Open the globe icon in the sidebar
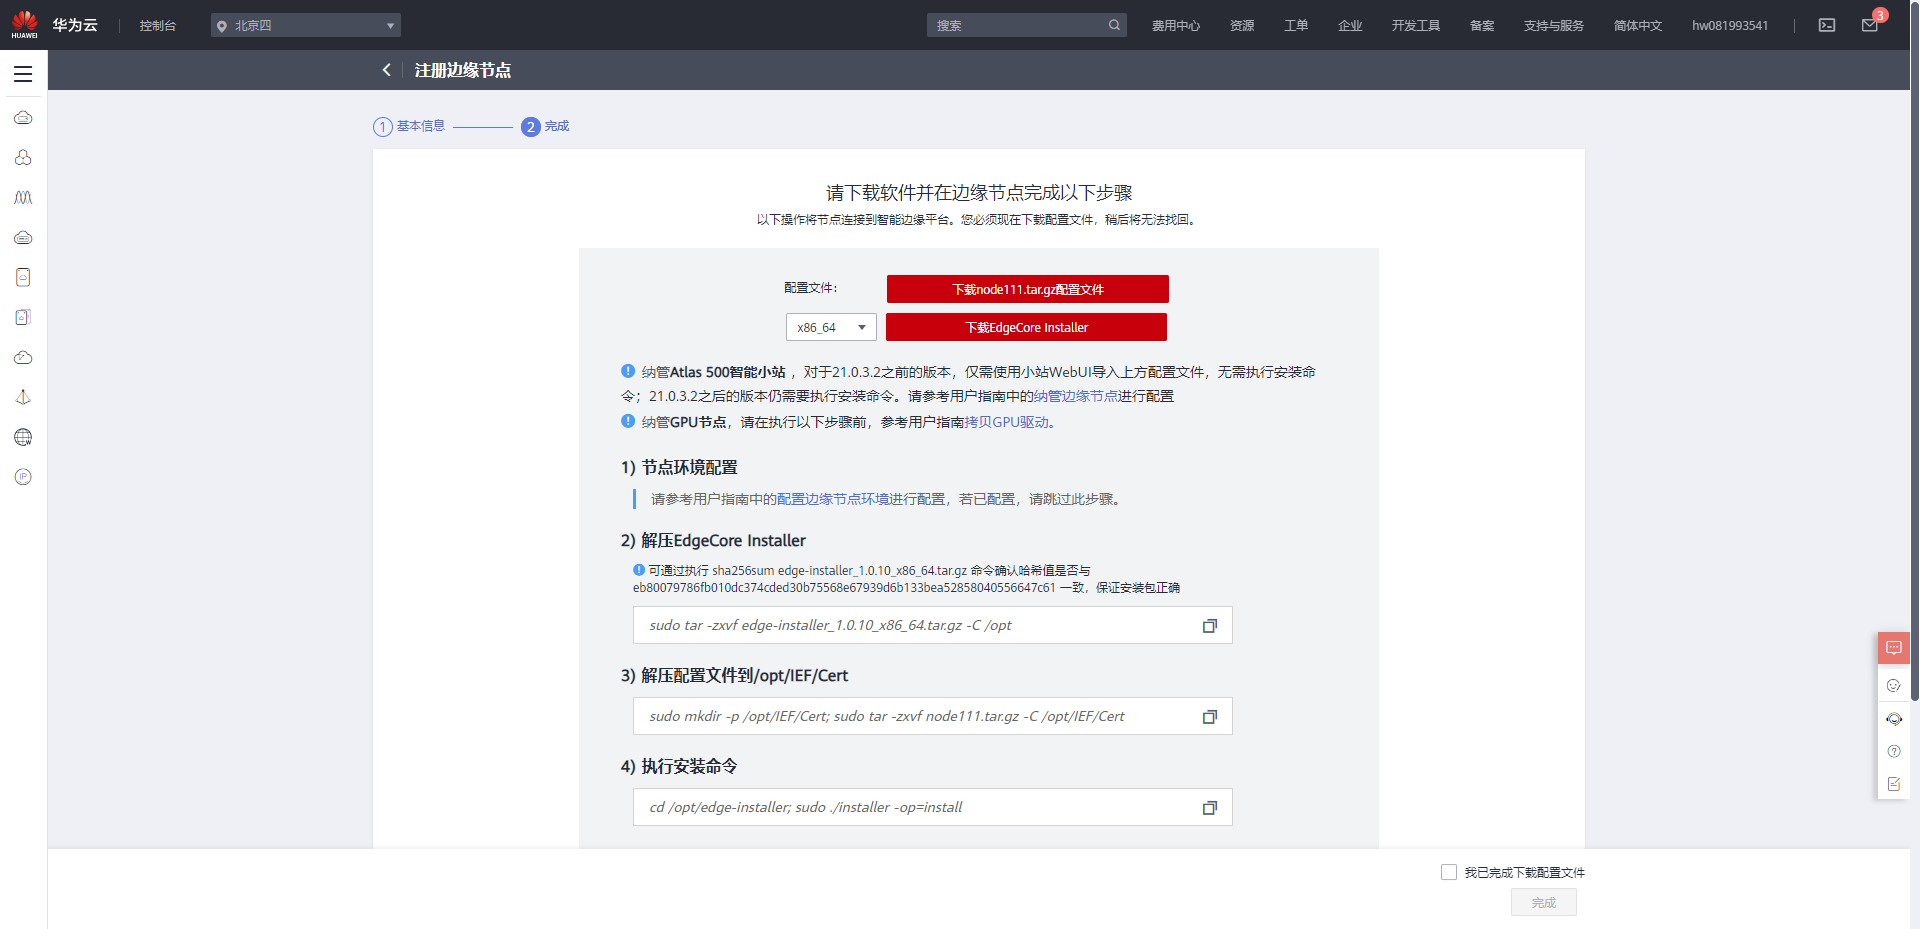The height and width of the screenshot is (929, 1920). pos(23,437)
